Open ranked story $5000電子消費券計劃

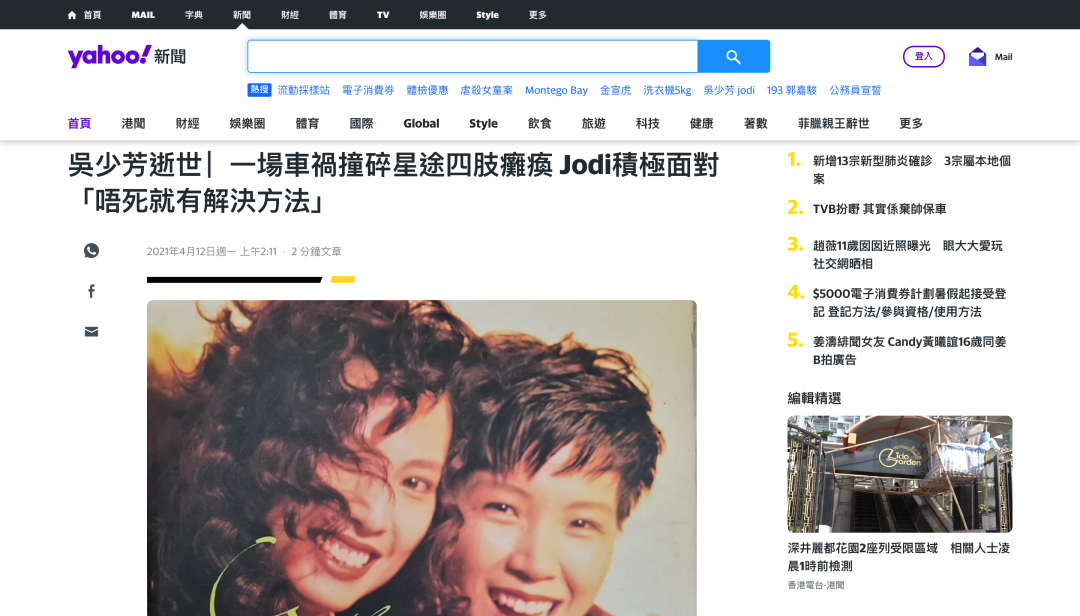point(909,302)
